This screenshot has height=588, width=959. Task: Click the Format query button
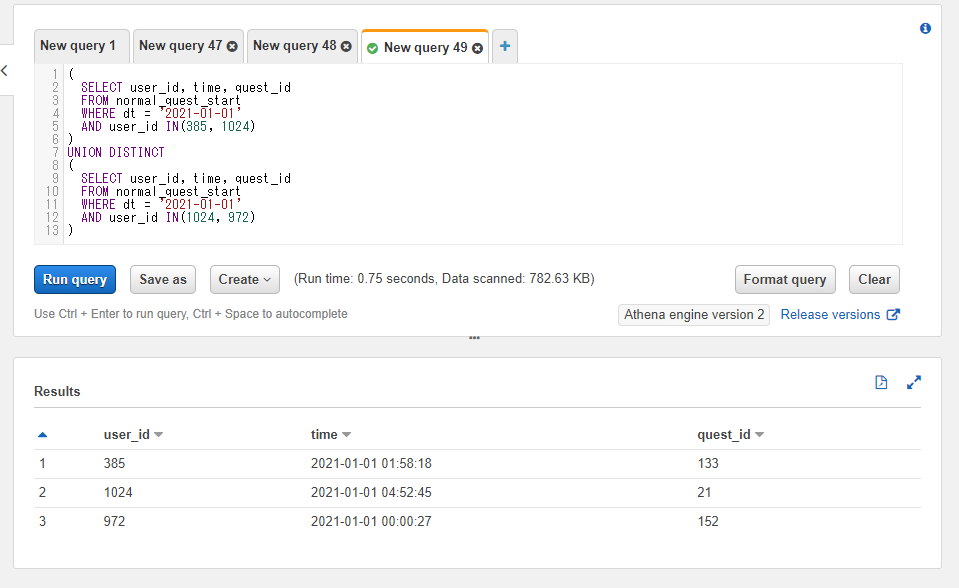coord(785,280)
